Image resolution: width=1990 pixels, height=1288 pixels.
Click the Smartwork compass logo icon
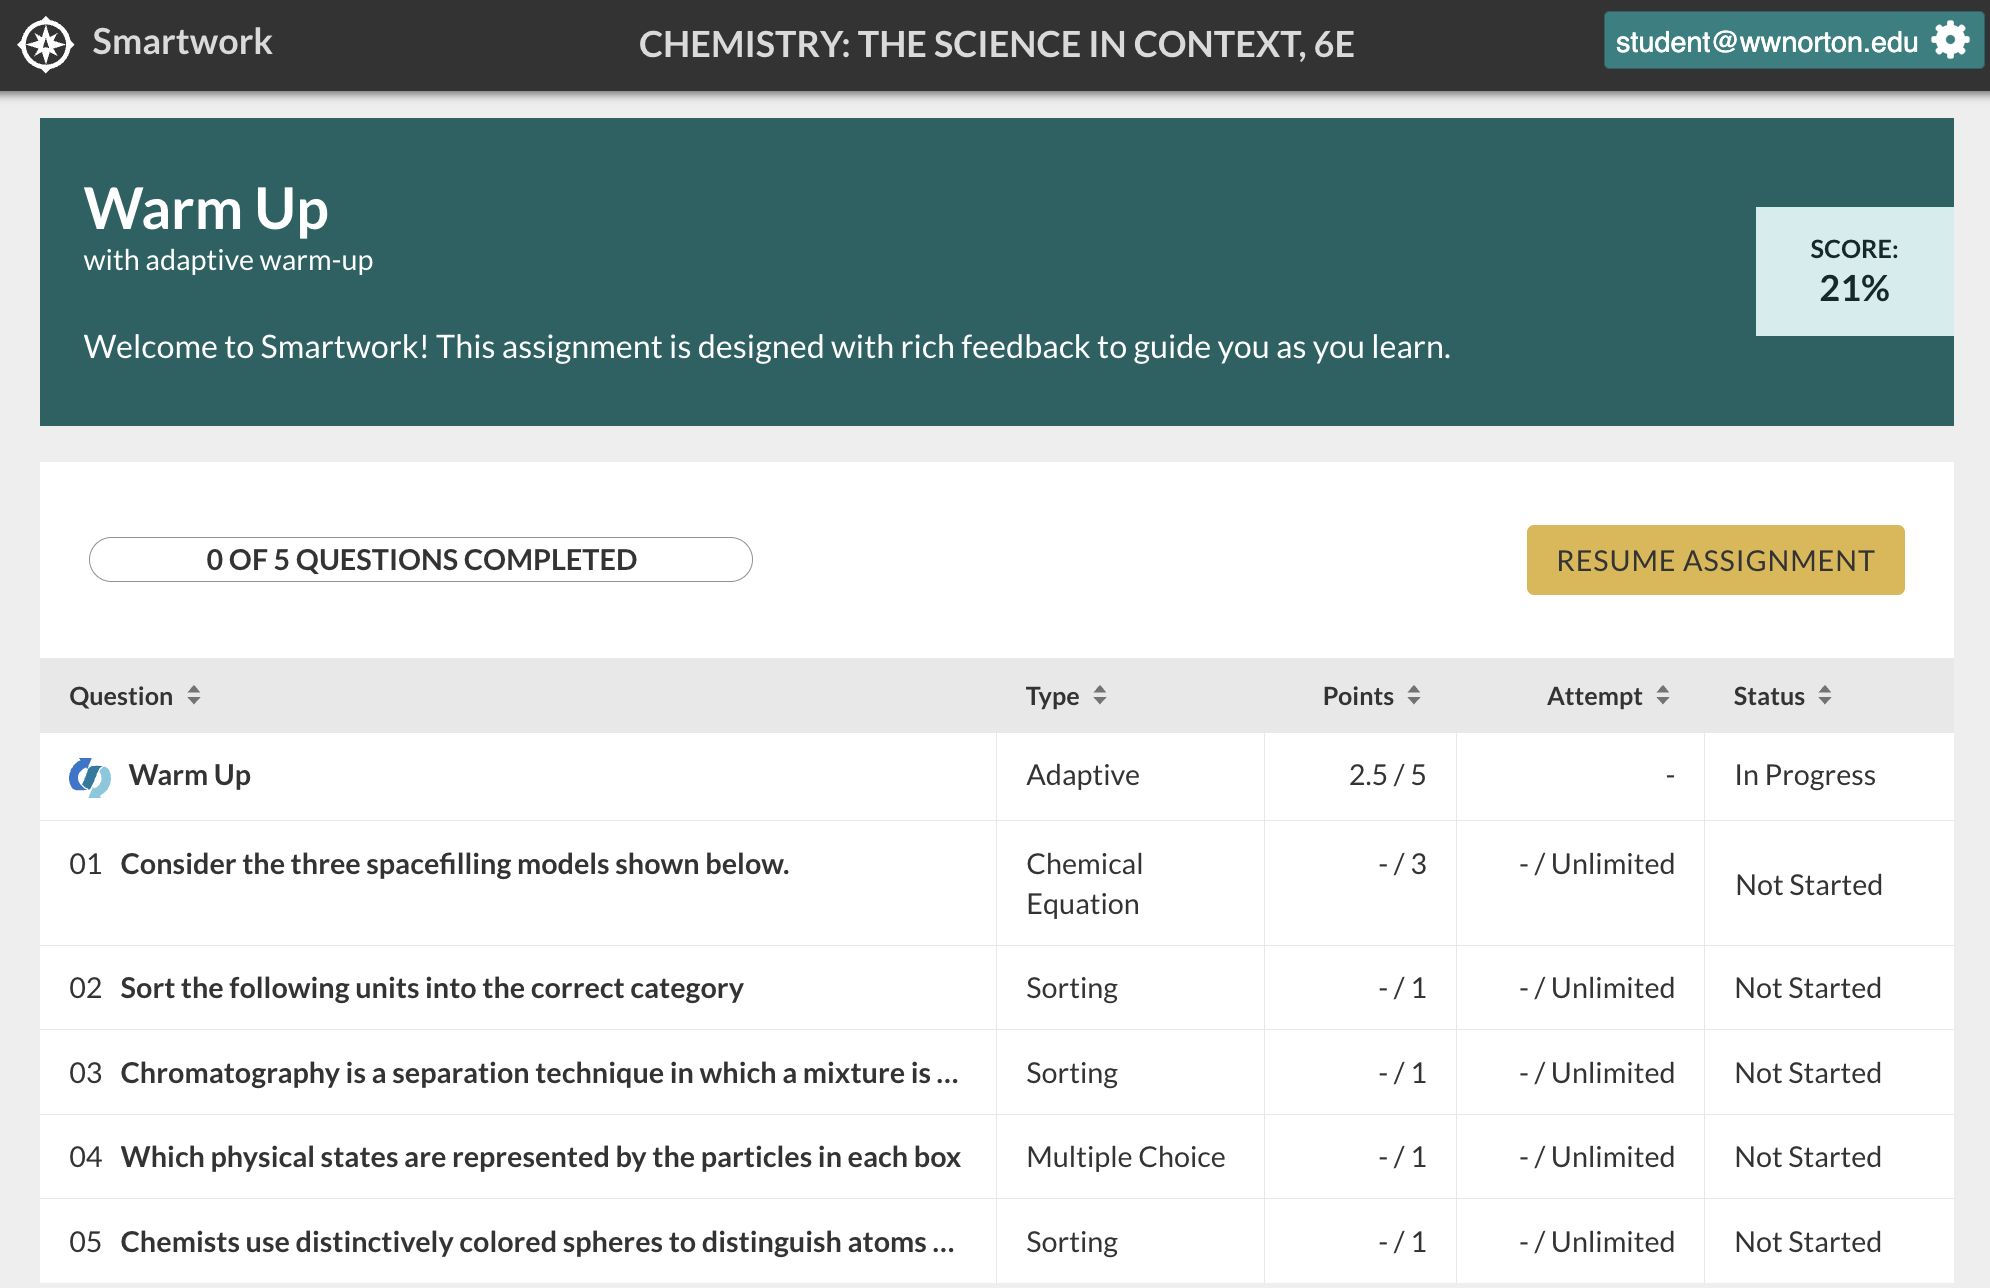46,45
